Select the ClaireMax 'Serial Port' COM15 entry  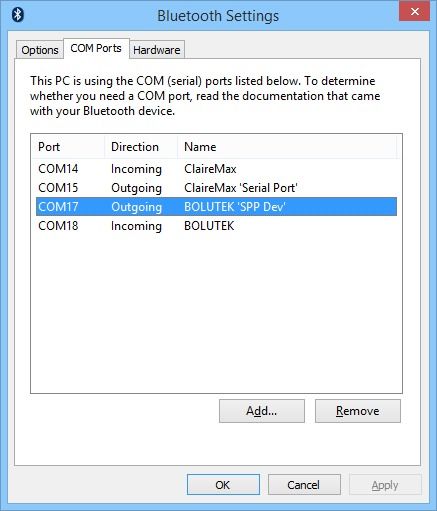pos(216,188)
